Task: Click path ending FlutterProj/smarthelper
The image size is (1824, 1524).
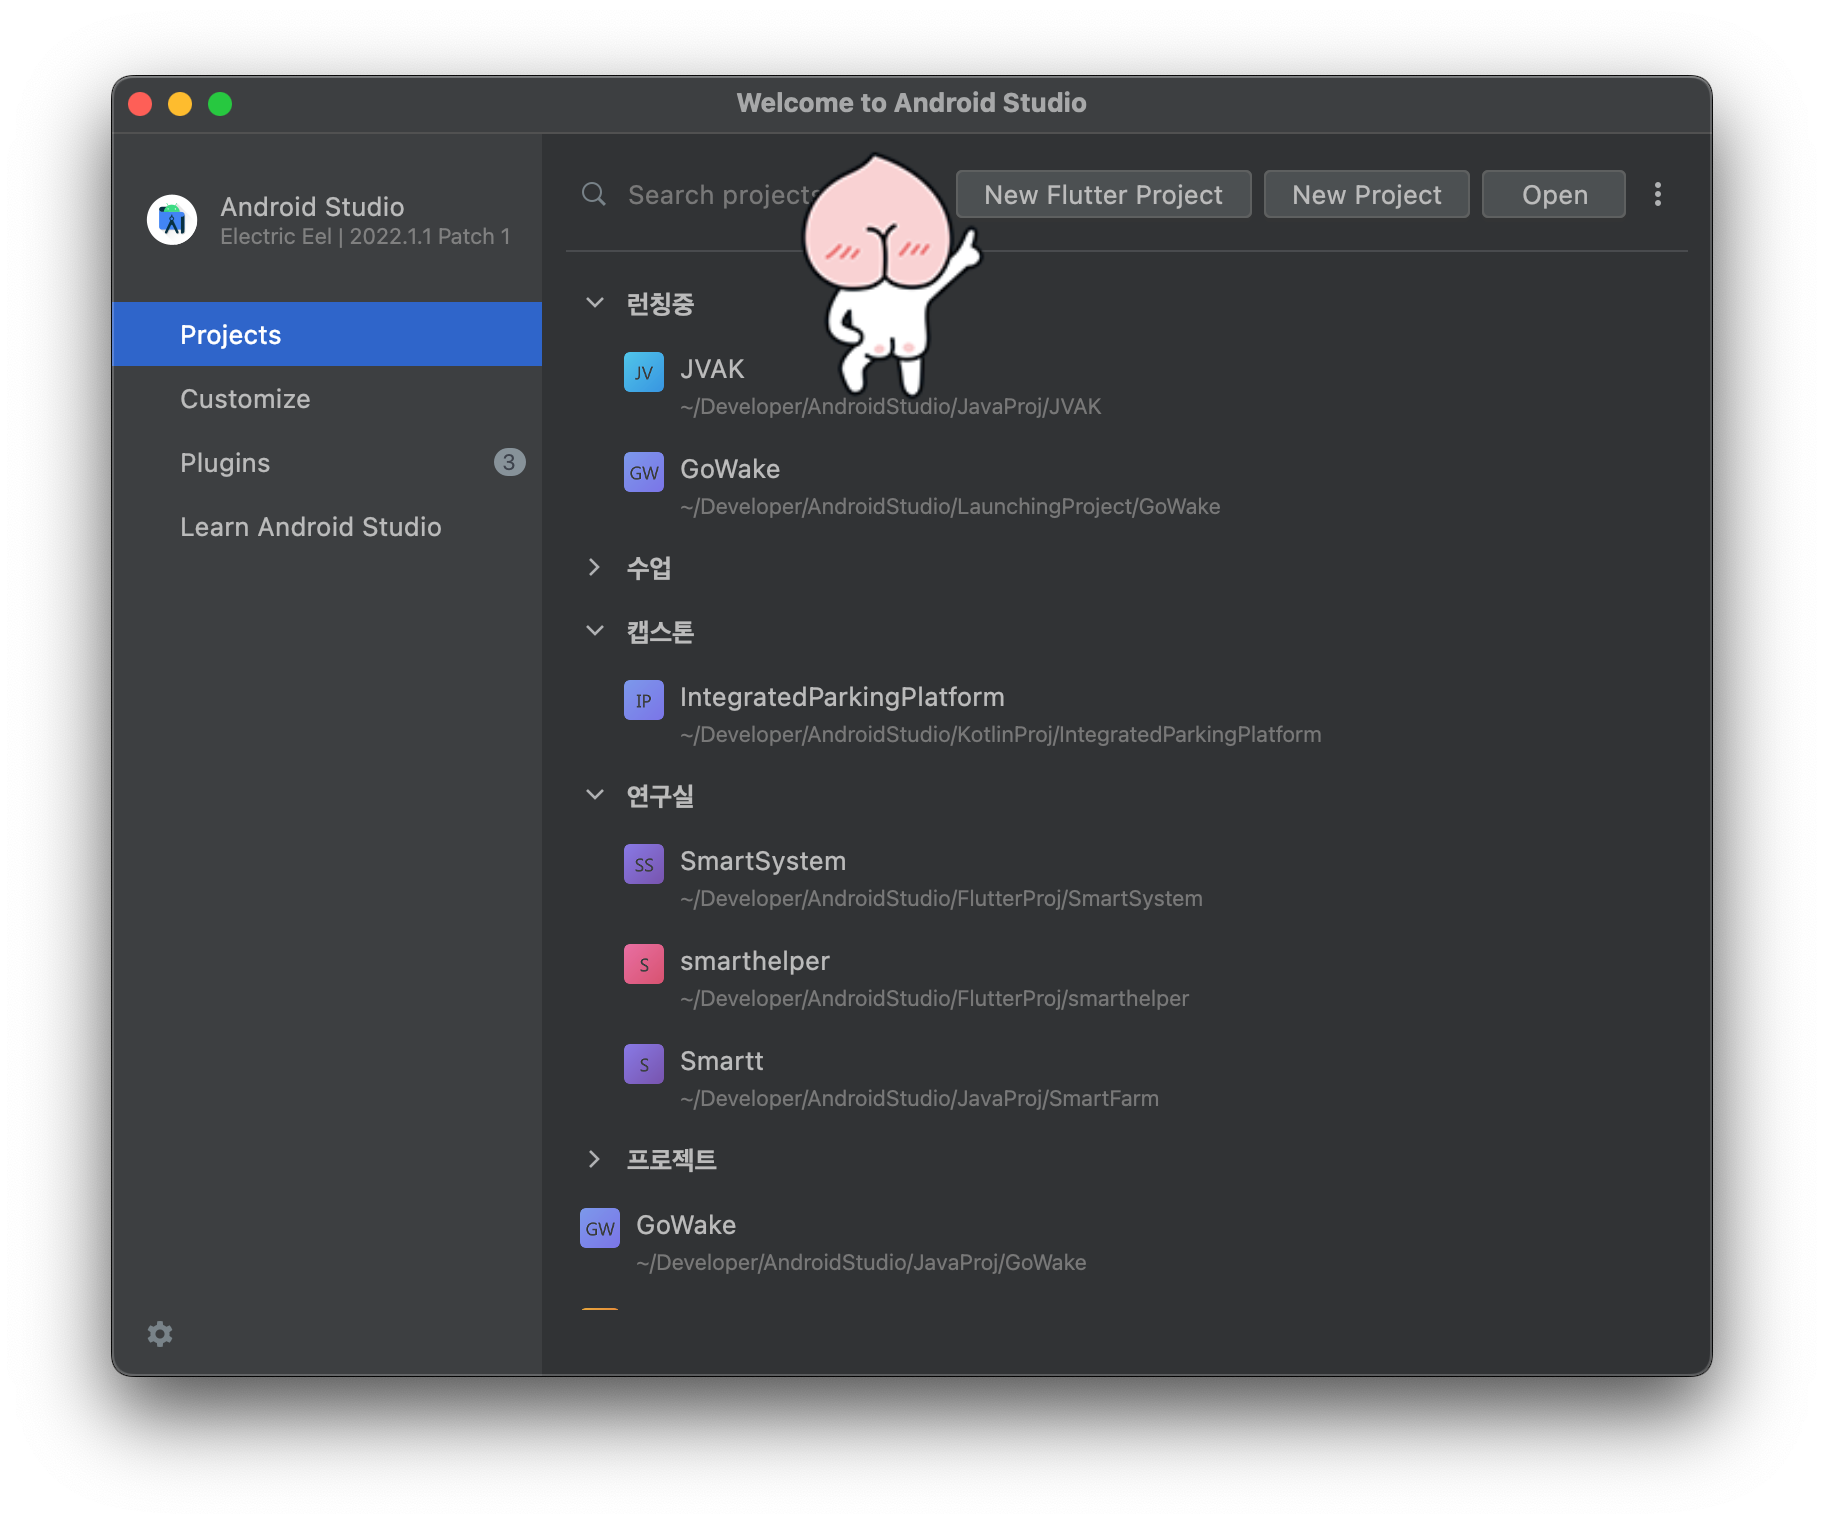Action: pyautogui.click(x=934, y=999)
